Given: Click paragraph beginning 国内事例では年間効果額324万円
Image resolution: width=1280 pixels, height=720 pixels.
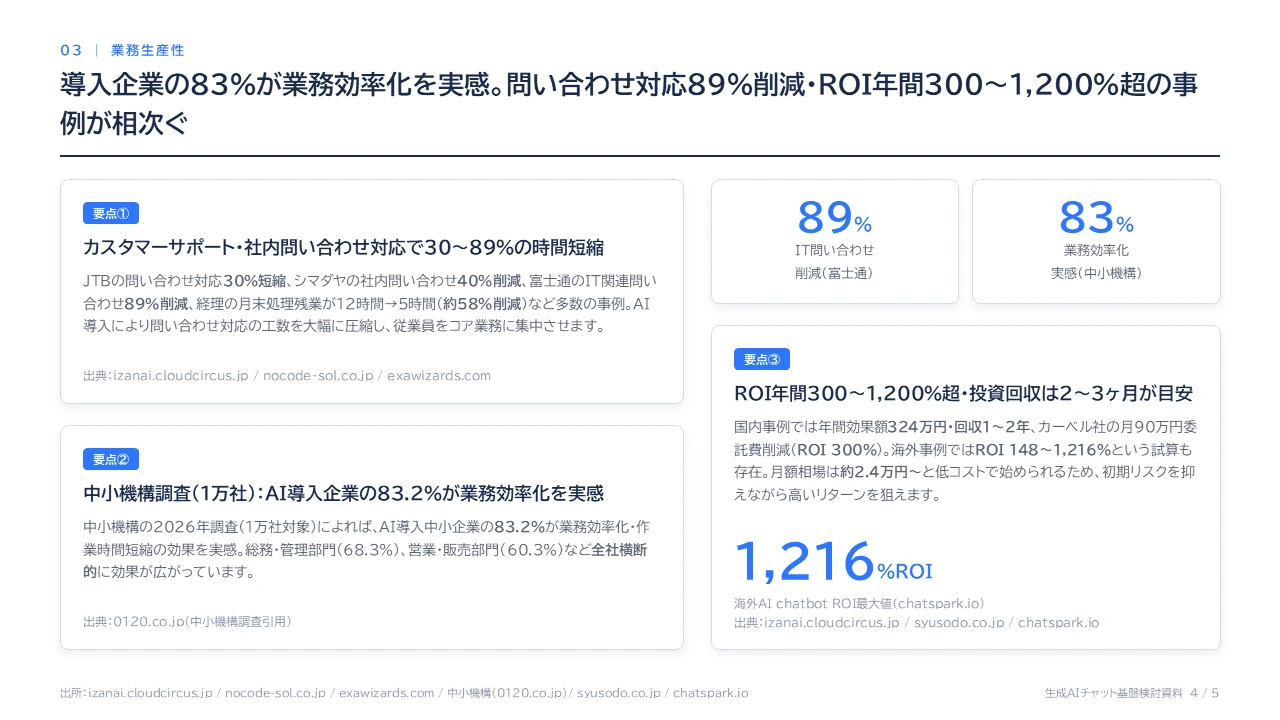Looking at the screenshot, I should tap(965, 459).
